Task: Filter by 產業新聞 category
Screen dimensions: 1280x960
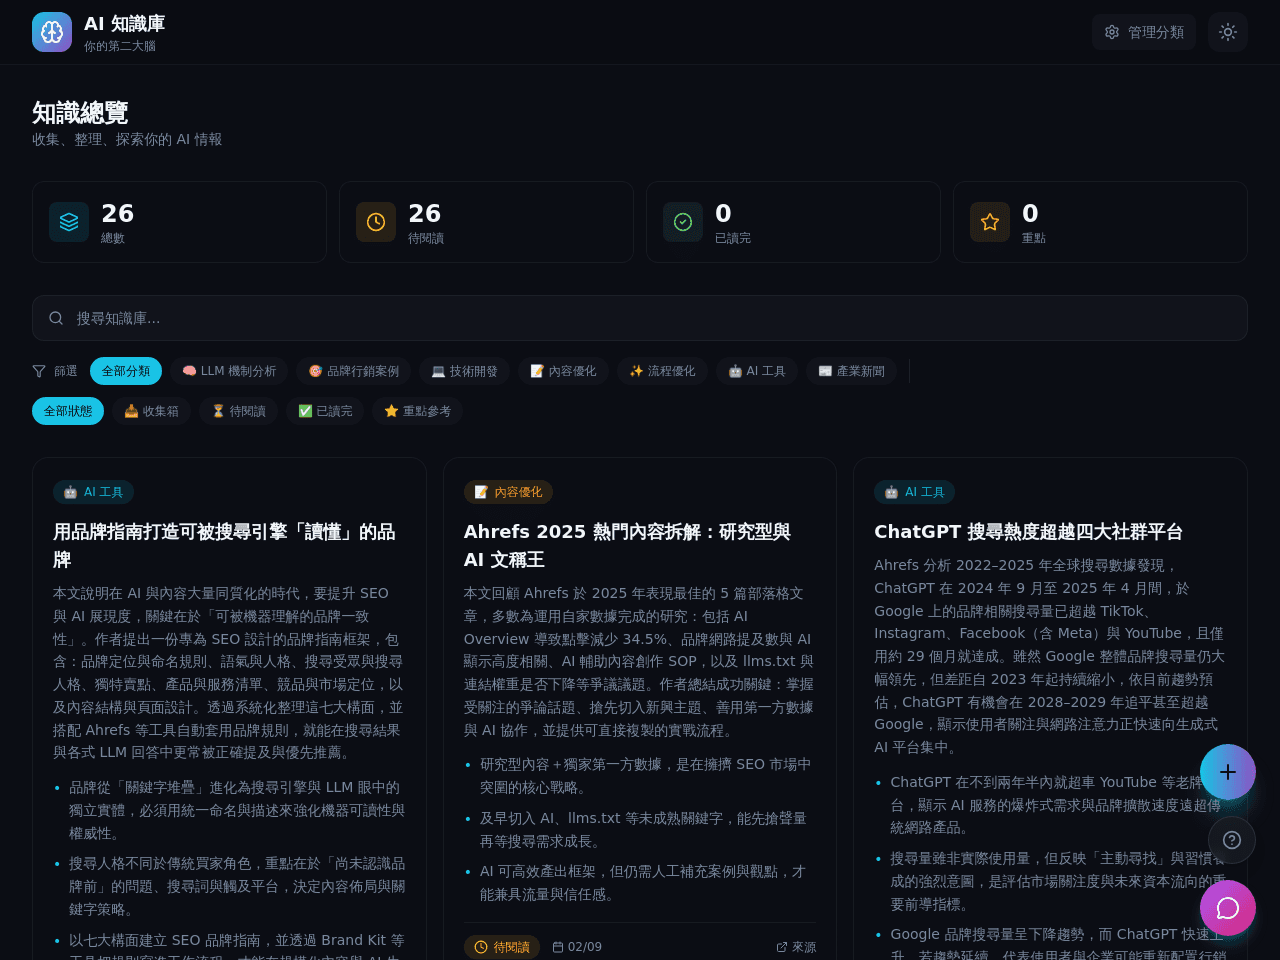Action: click(851, 371)
